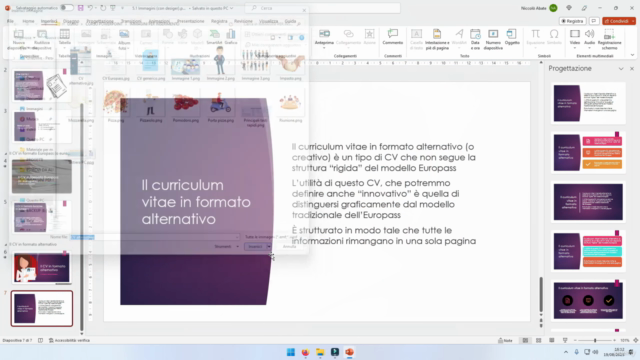
Task: Click zoom in plus button
Action: [614, 340]
